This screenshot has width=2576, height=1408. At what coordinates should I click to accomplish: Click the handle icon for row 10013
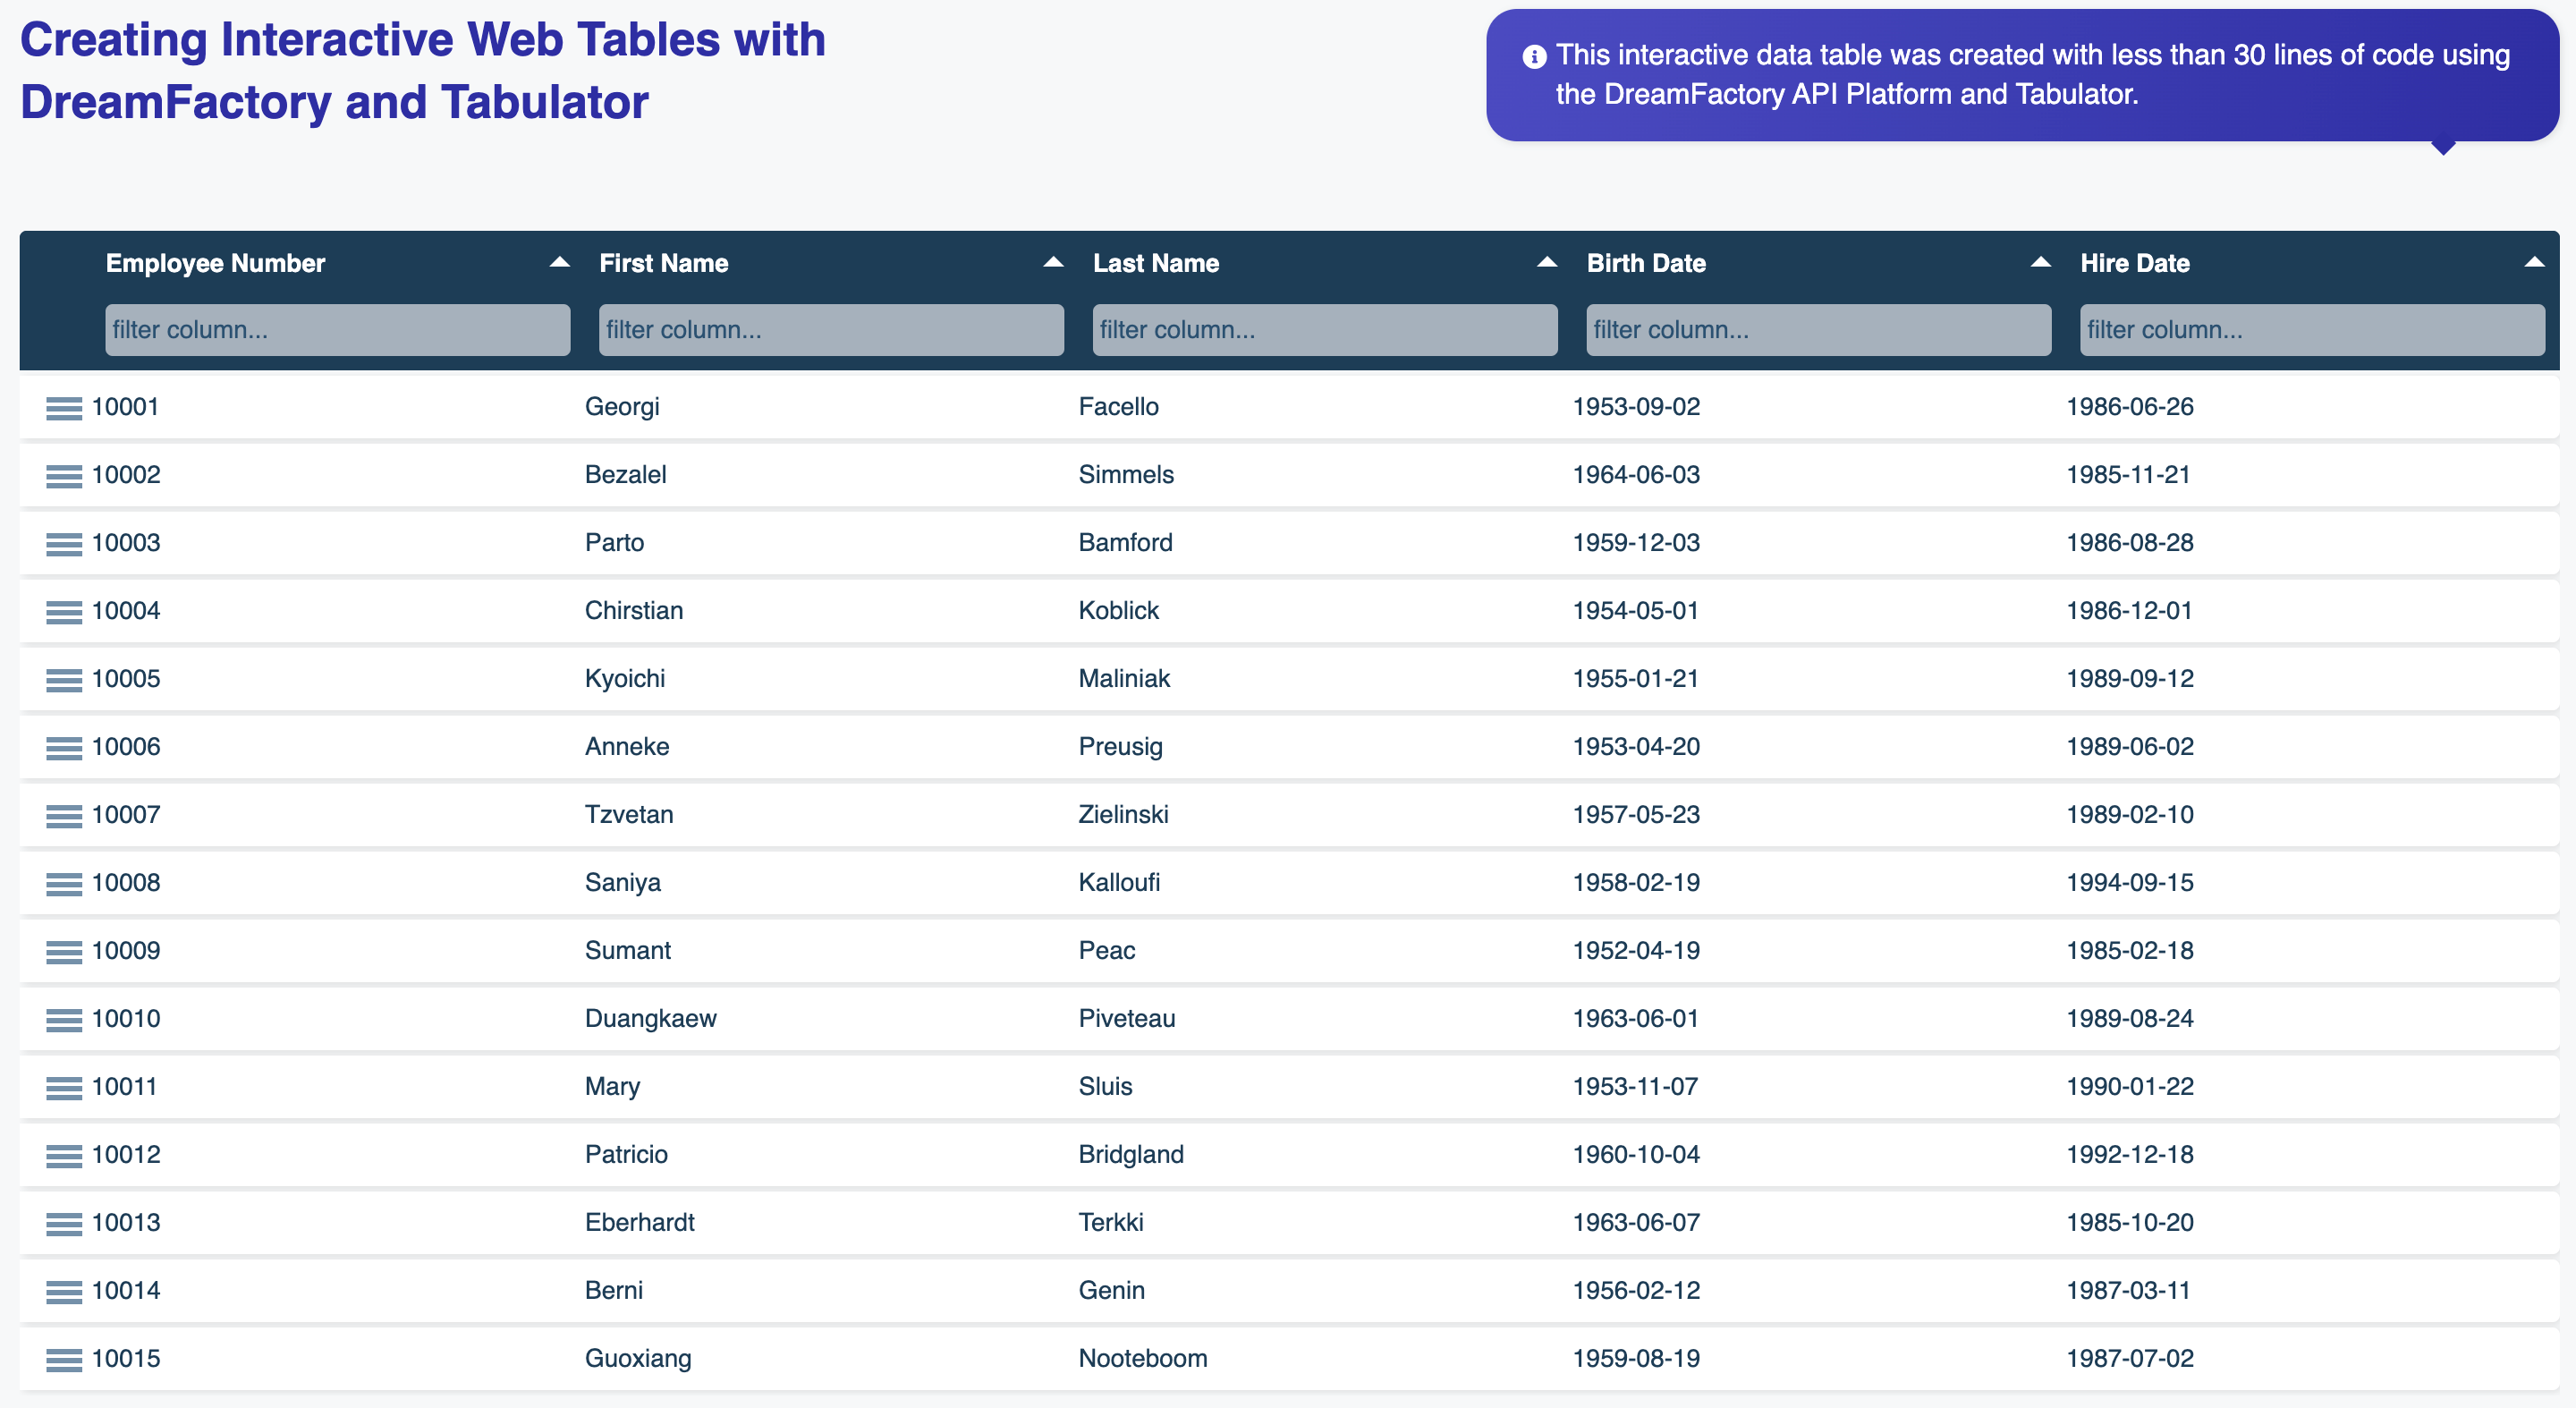click(x=64, y=1224)
